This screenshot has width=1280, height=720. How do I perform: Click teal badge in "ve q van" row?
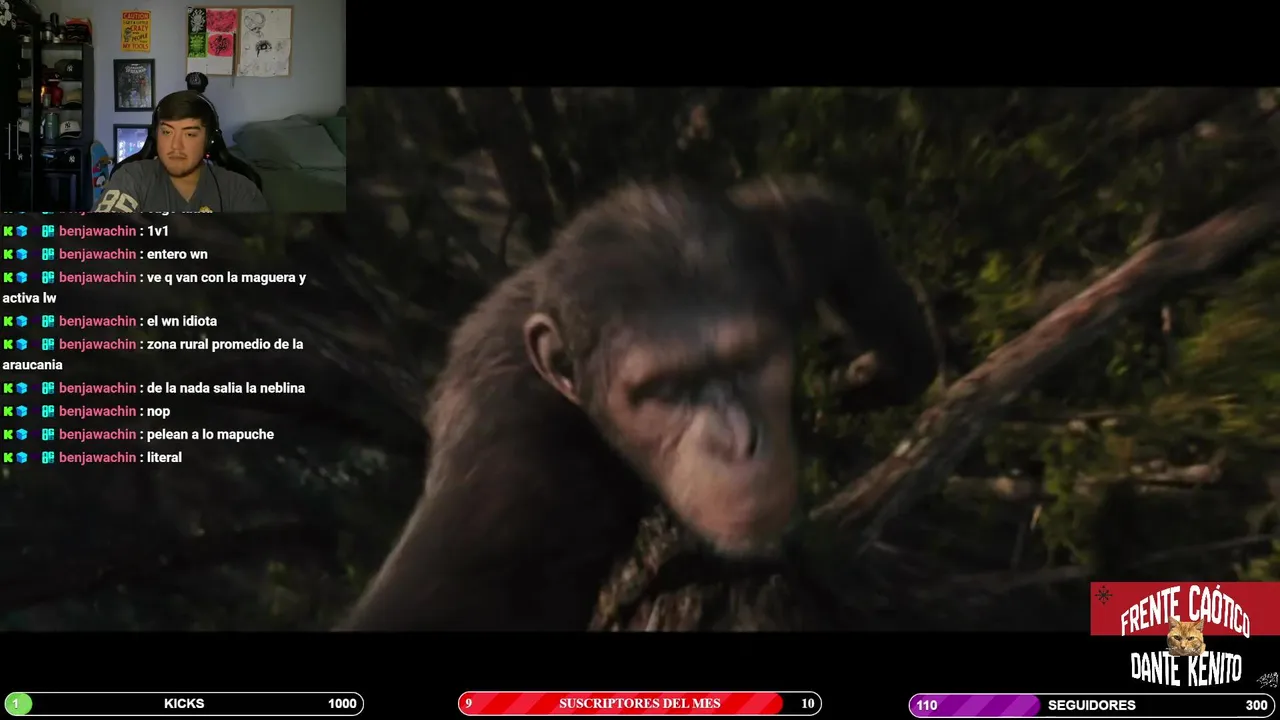click(48, 277)
